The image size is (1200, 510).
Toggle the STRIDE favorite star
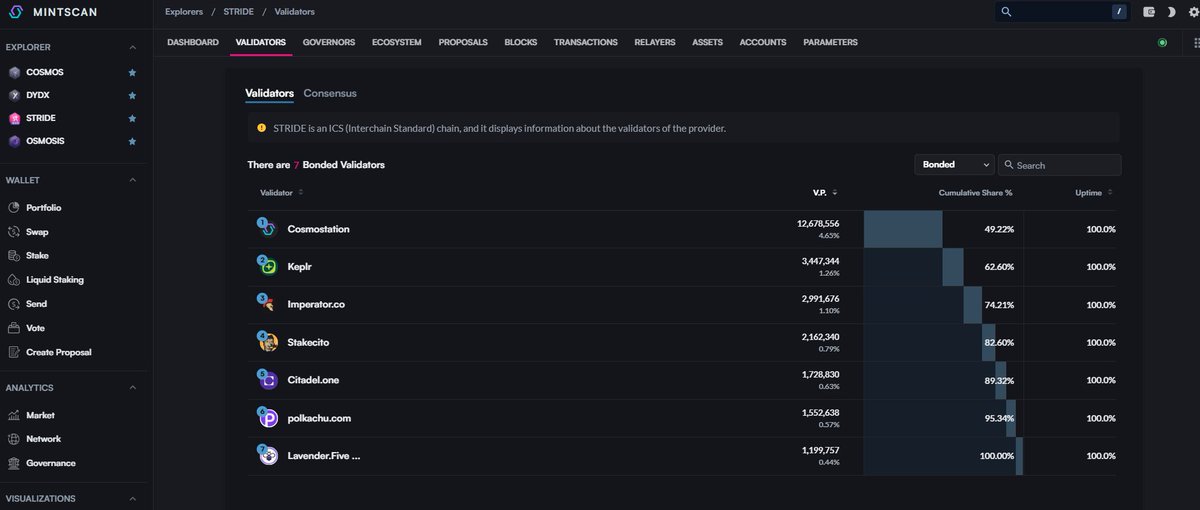tap(132, 119)
